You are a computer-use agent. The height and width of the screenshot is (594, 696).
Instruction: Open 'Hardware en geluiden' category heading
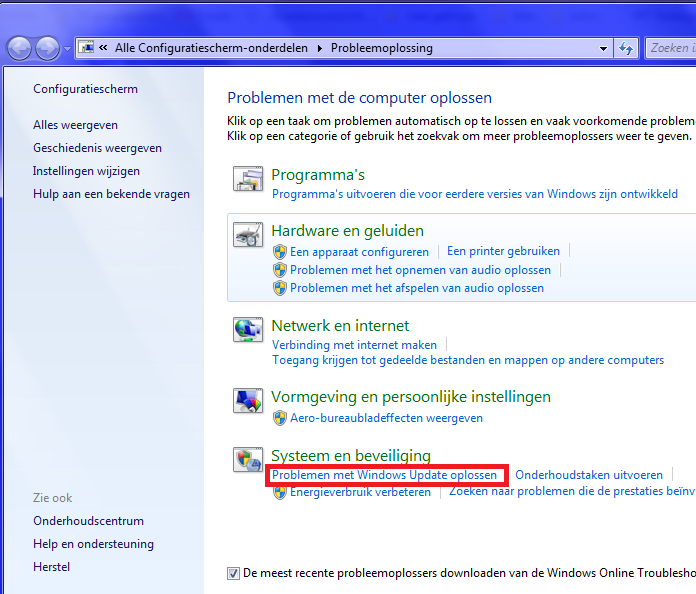click(347, 231)
